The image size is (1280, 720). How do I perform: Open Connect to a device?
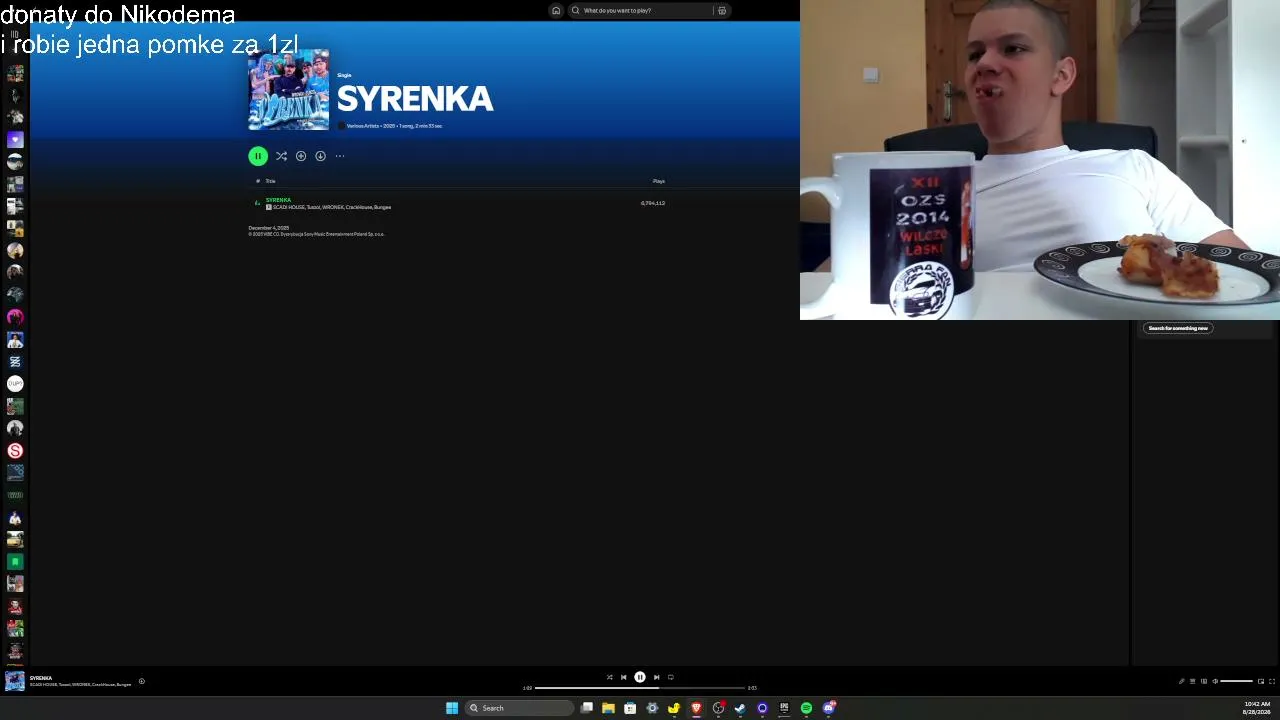1203,681
